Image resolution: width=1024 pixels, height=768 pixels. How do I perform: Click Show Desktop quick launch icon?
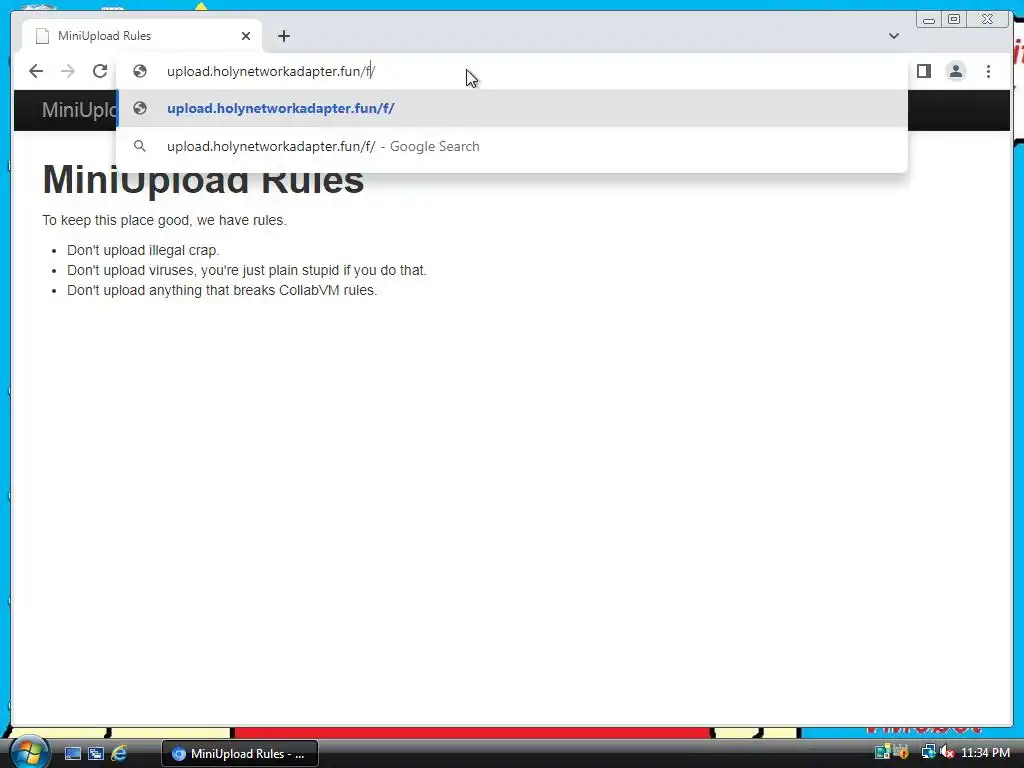tap(72, 754)
